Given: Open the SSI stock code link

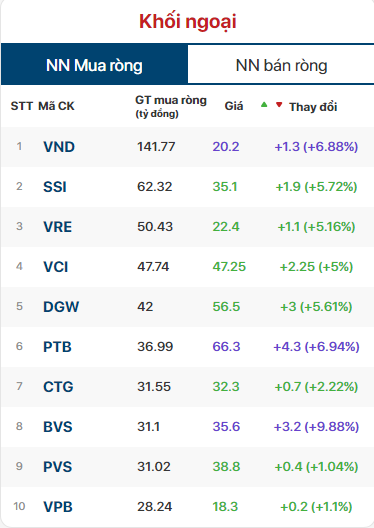Looking at the screenshot, I should 55,187.
